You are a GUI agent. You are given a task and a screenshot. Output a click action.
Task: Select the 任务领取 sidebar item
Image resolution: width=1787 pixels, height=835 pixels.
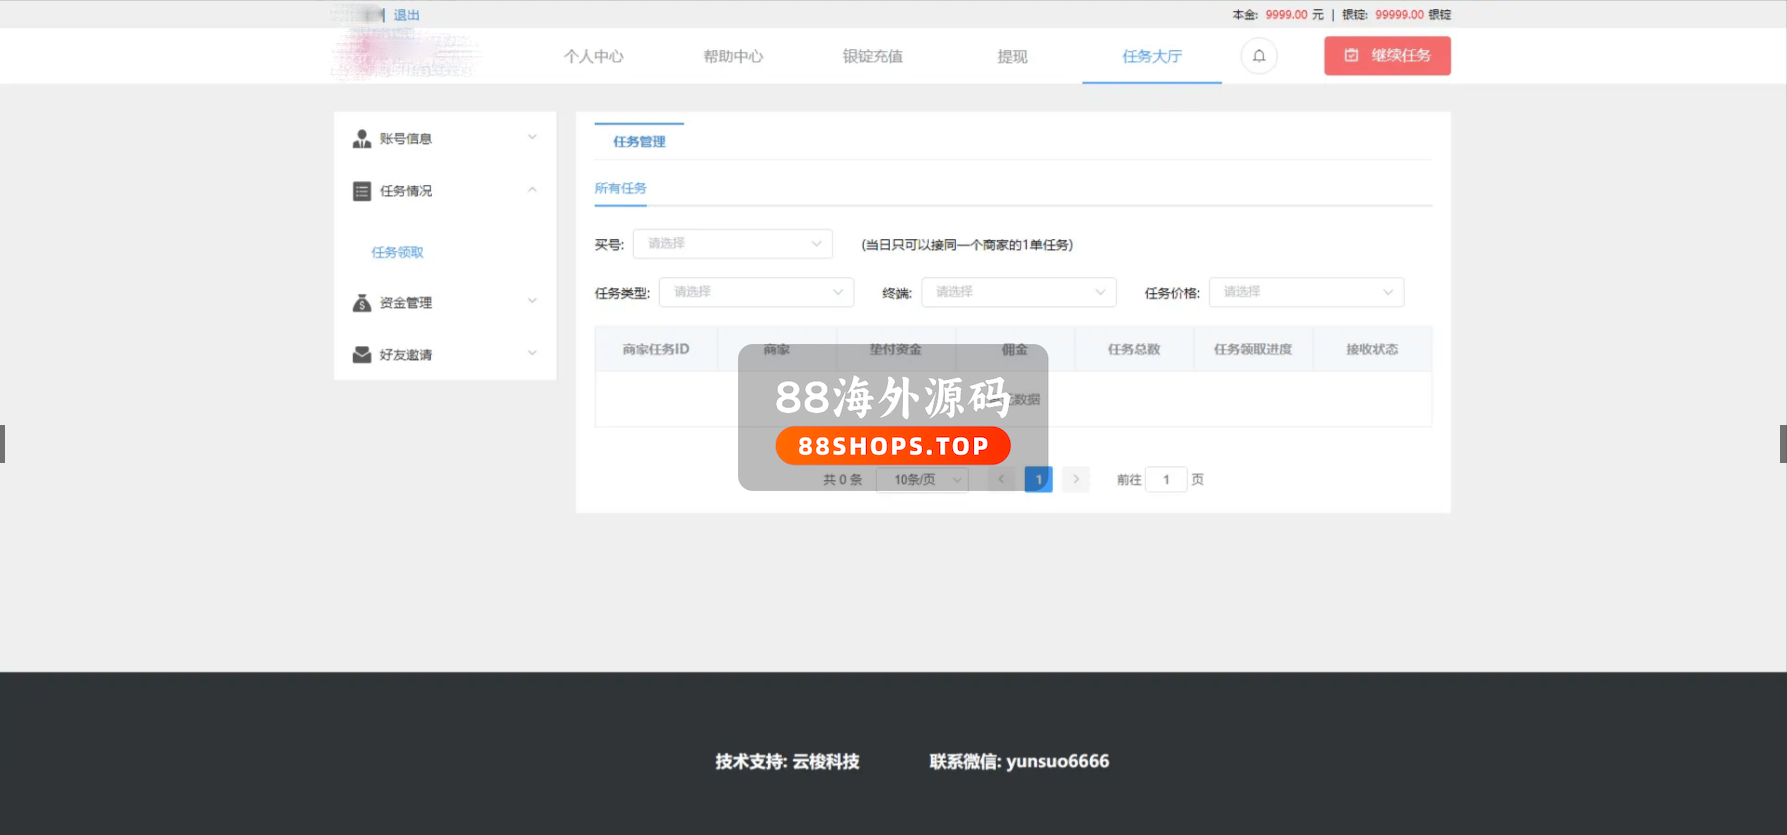click(x=397, y=253)
